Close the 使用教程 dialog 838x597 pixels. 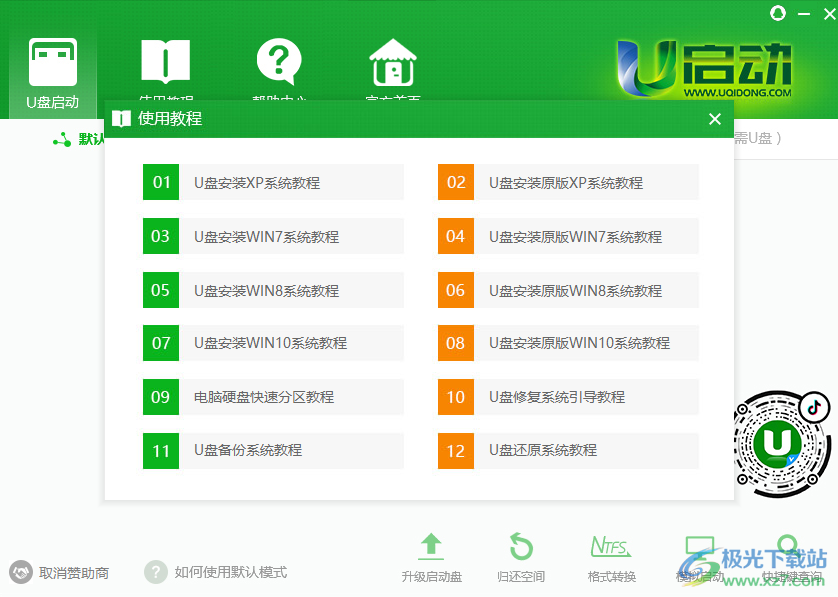715,119
